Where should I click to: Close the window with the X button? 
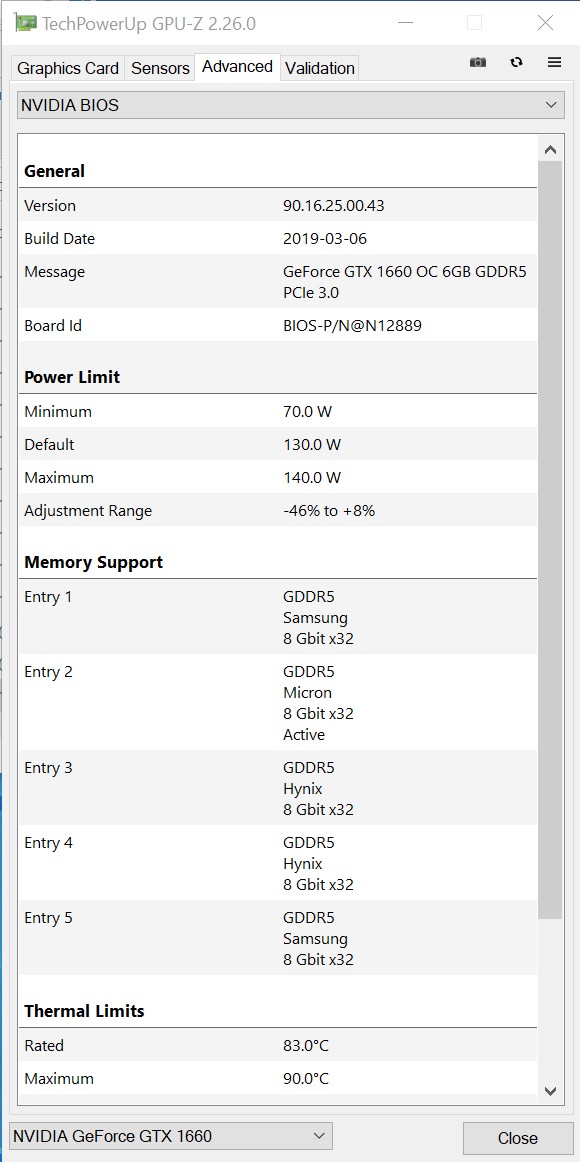545,23
